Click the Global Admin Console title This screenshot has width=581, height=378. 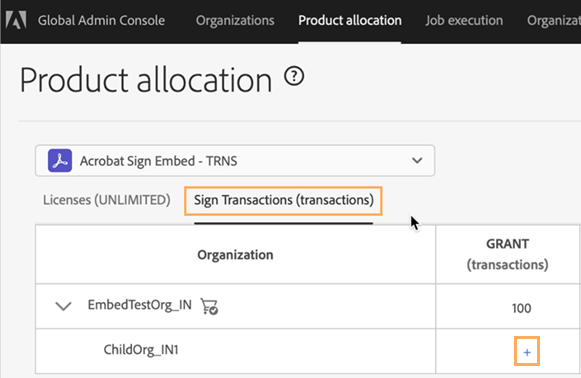(x=102, y=20)
